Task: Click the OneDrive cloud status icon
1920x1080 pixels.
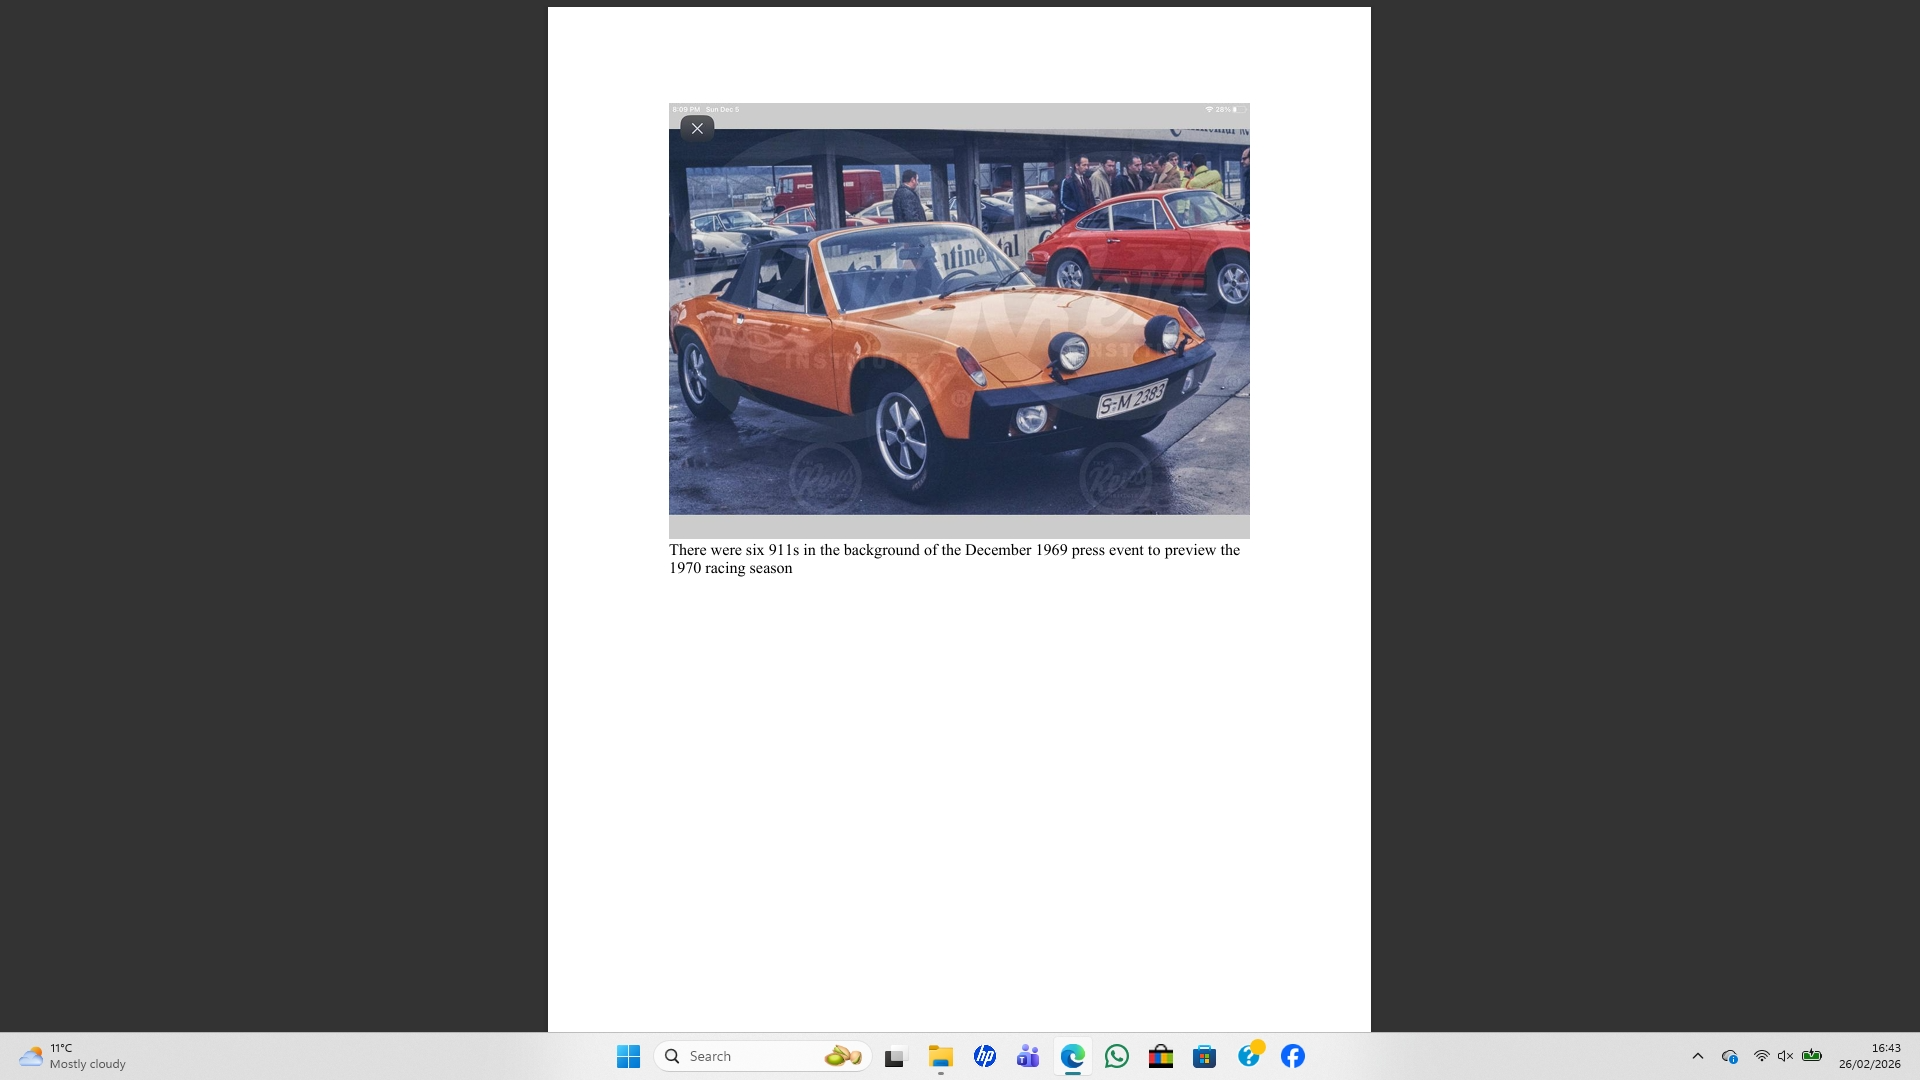Action: click(x=1729, y=1056)
